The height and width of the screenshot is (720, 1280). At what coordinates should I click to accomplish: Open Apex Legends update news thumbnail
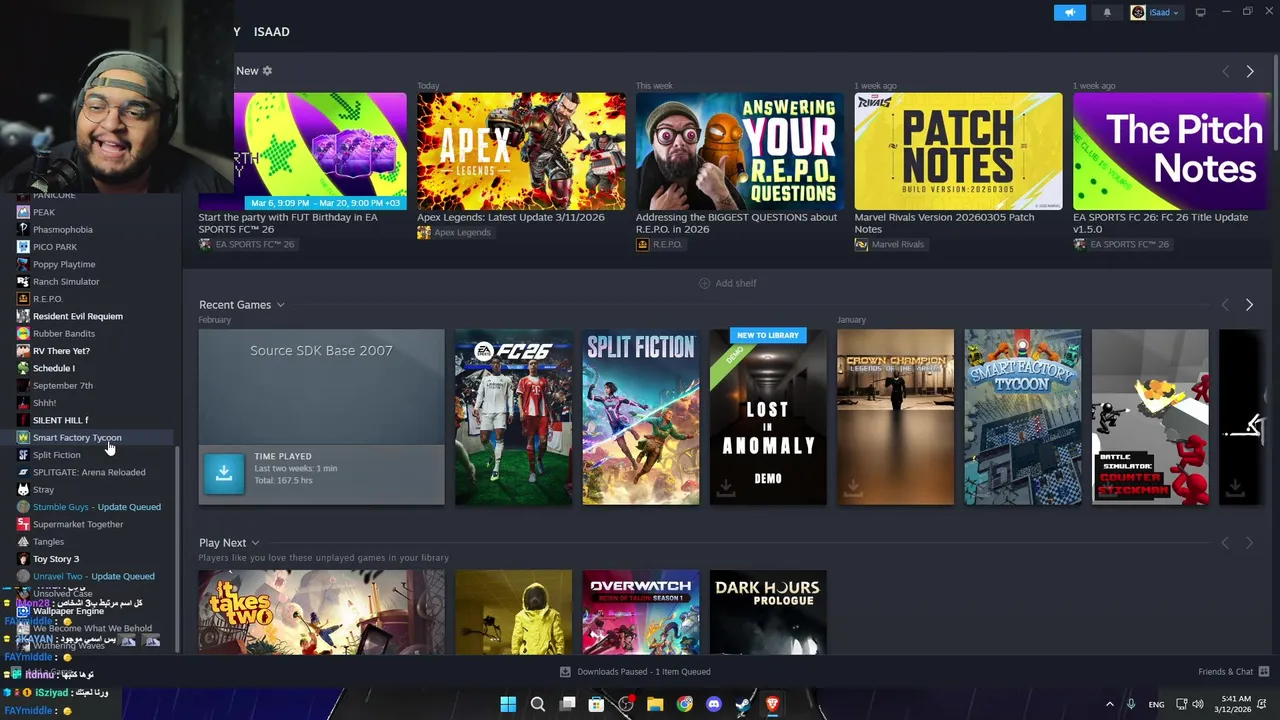pos(521,151)
